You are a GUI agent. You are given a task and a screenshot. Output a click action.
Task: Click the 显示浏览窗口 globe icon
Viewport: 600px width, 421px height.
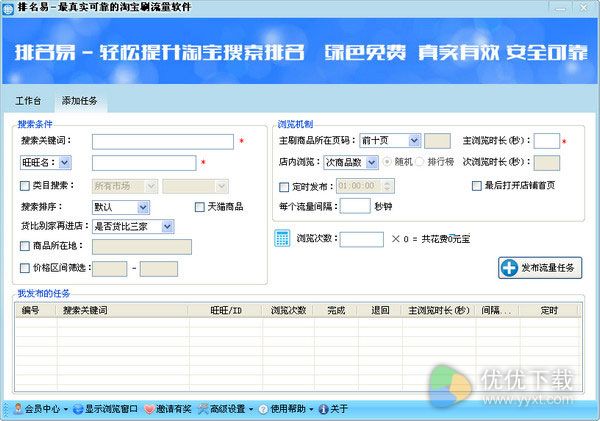(x=78, y=409)
